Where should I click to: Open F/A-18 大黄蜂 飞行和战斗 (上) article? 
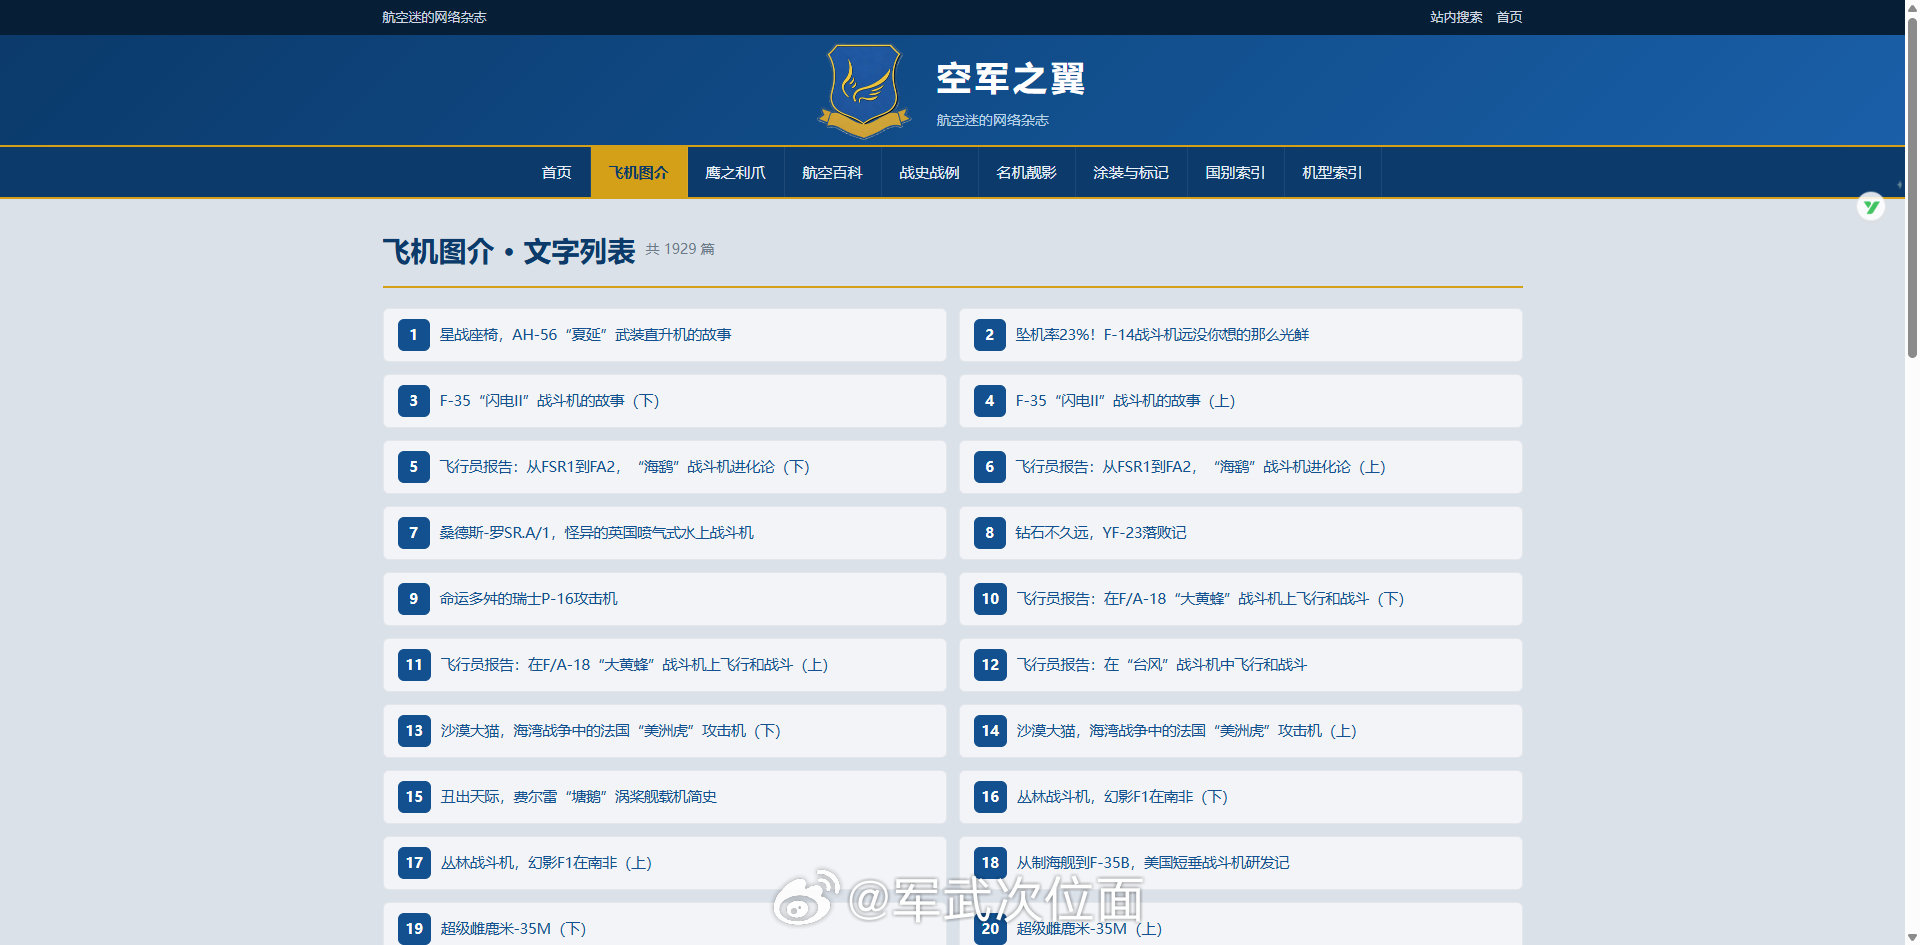(634, 665)
